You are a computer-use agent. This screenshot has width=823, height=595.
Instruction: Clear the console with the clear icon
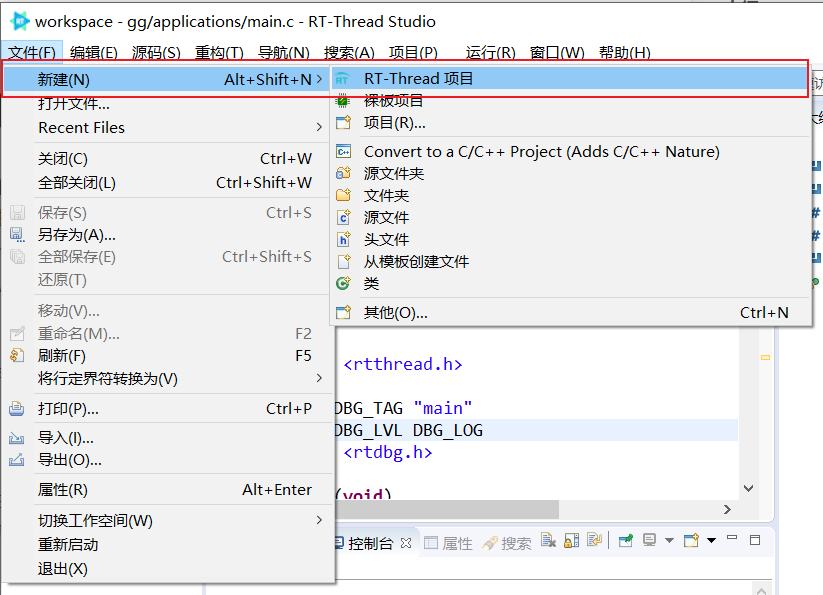[x=548, y=540]
